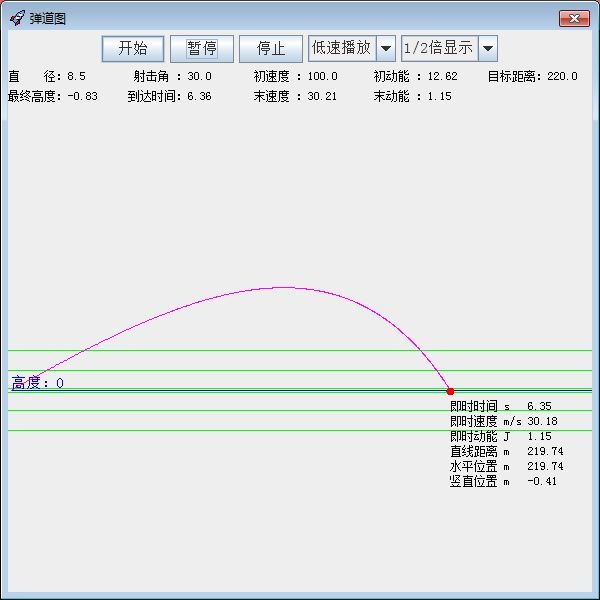Click the 即时动能 J readout
This screenshot has height=600, width=600.
[501, 436]
